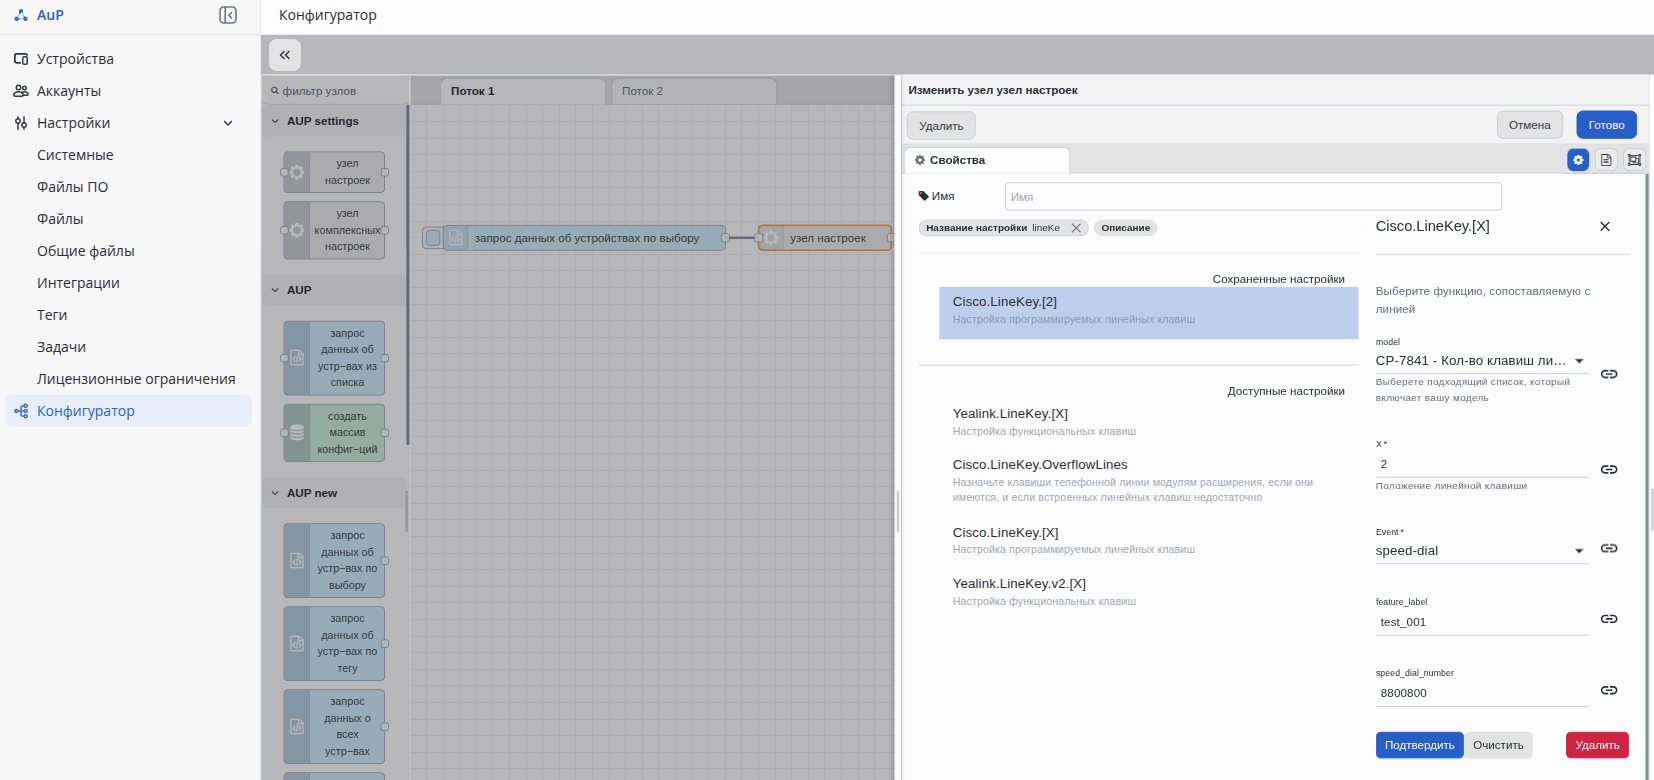Select the 'узел настроек' palette node
The height and width of the screenshot is (780, 1654).
[x=335, y=172]
